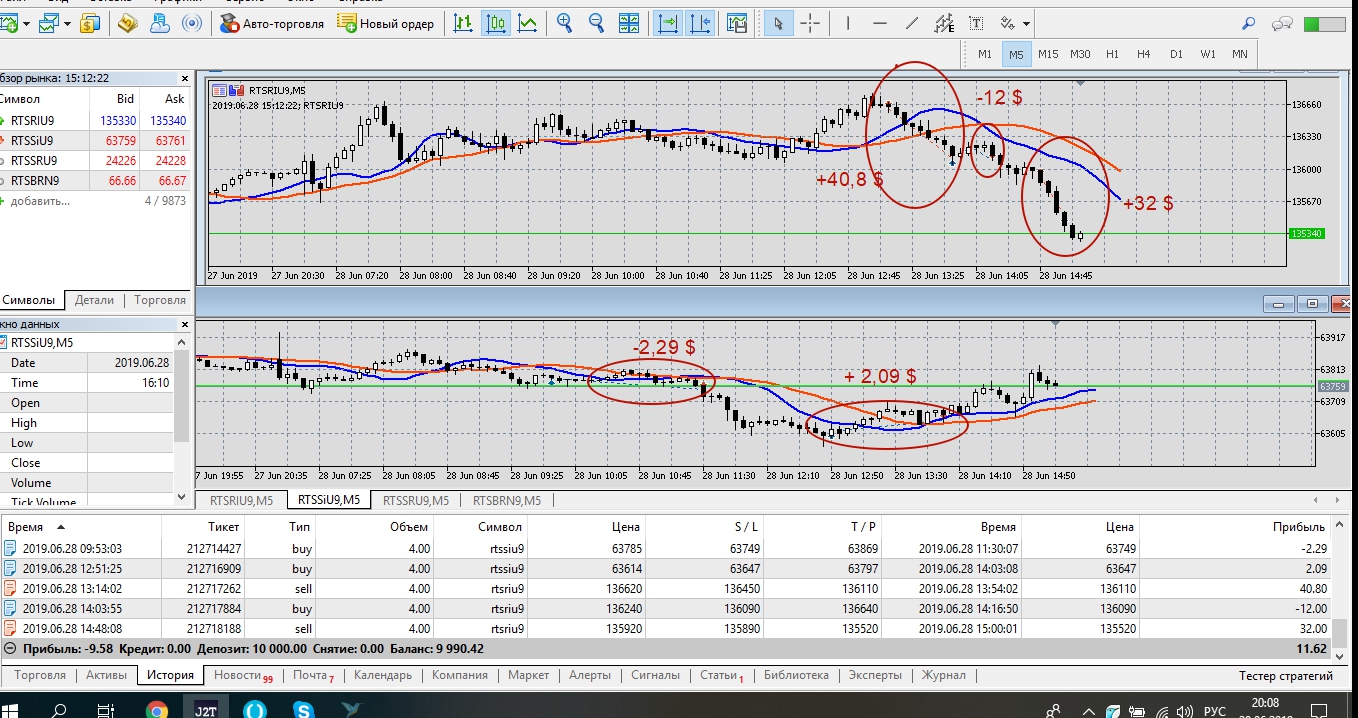Select the text label tool
The image size is (1358, 718).
(976, 23)
